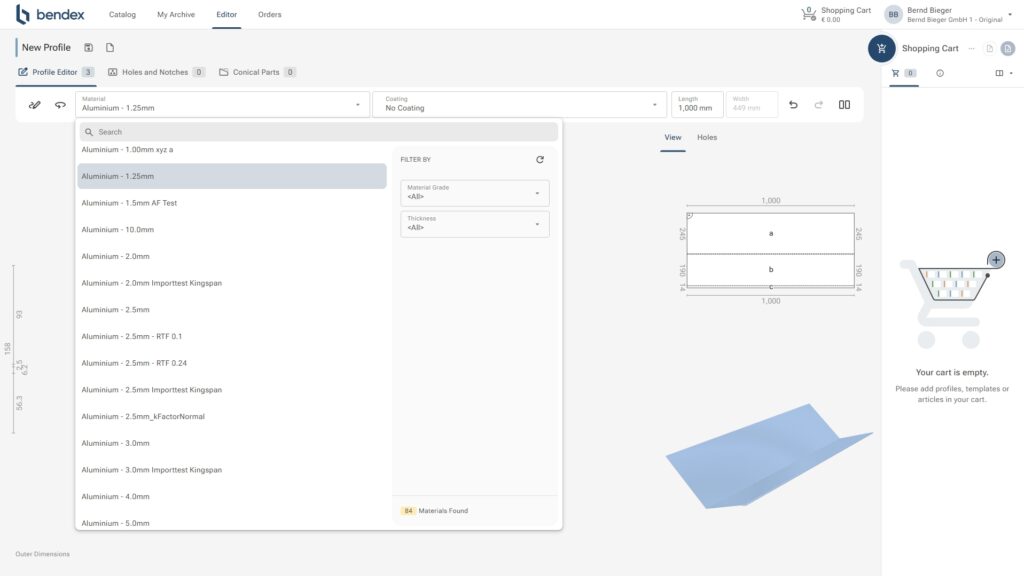The image size is (1024, 576).
Task: Expand the Thickness filter dropdown
Action: point(475,223)
